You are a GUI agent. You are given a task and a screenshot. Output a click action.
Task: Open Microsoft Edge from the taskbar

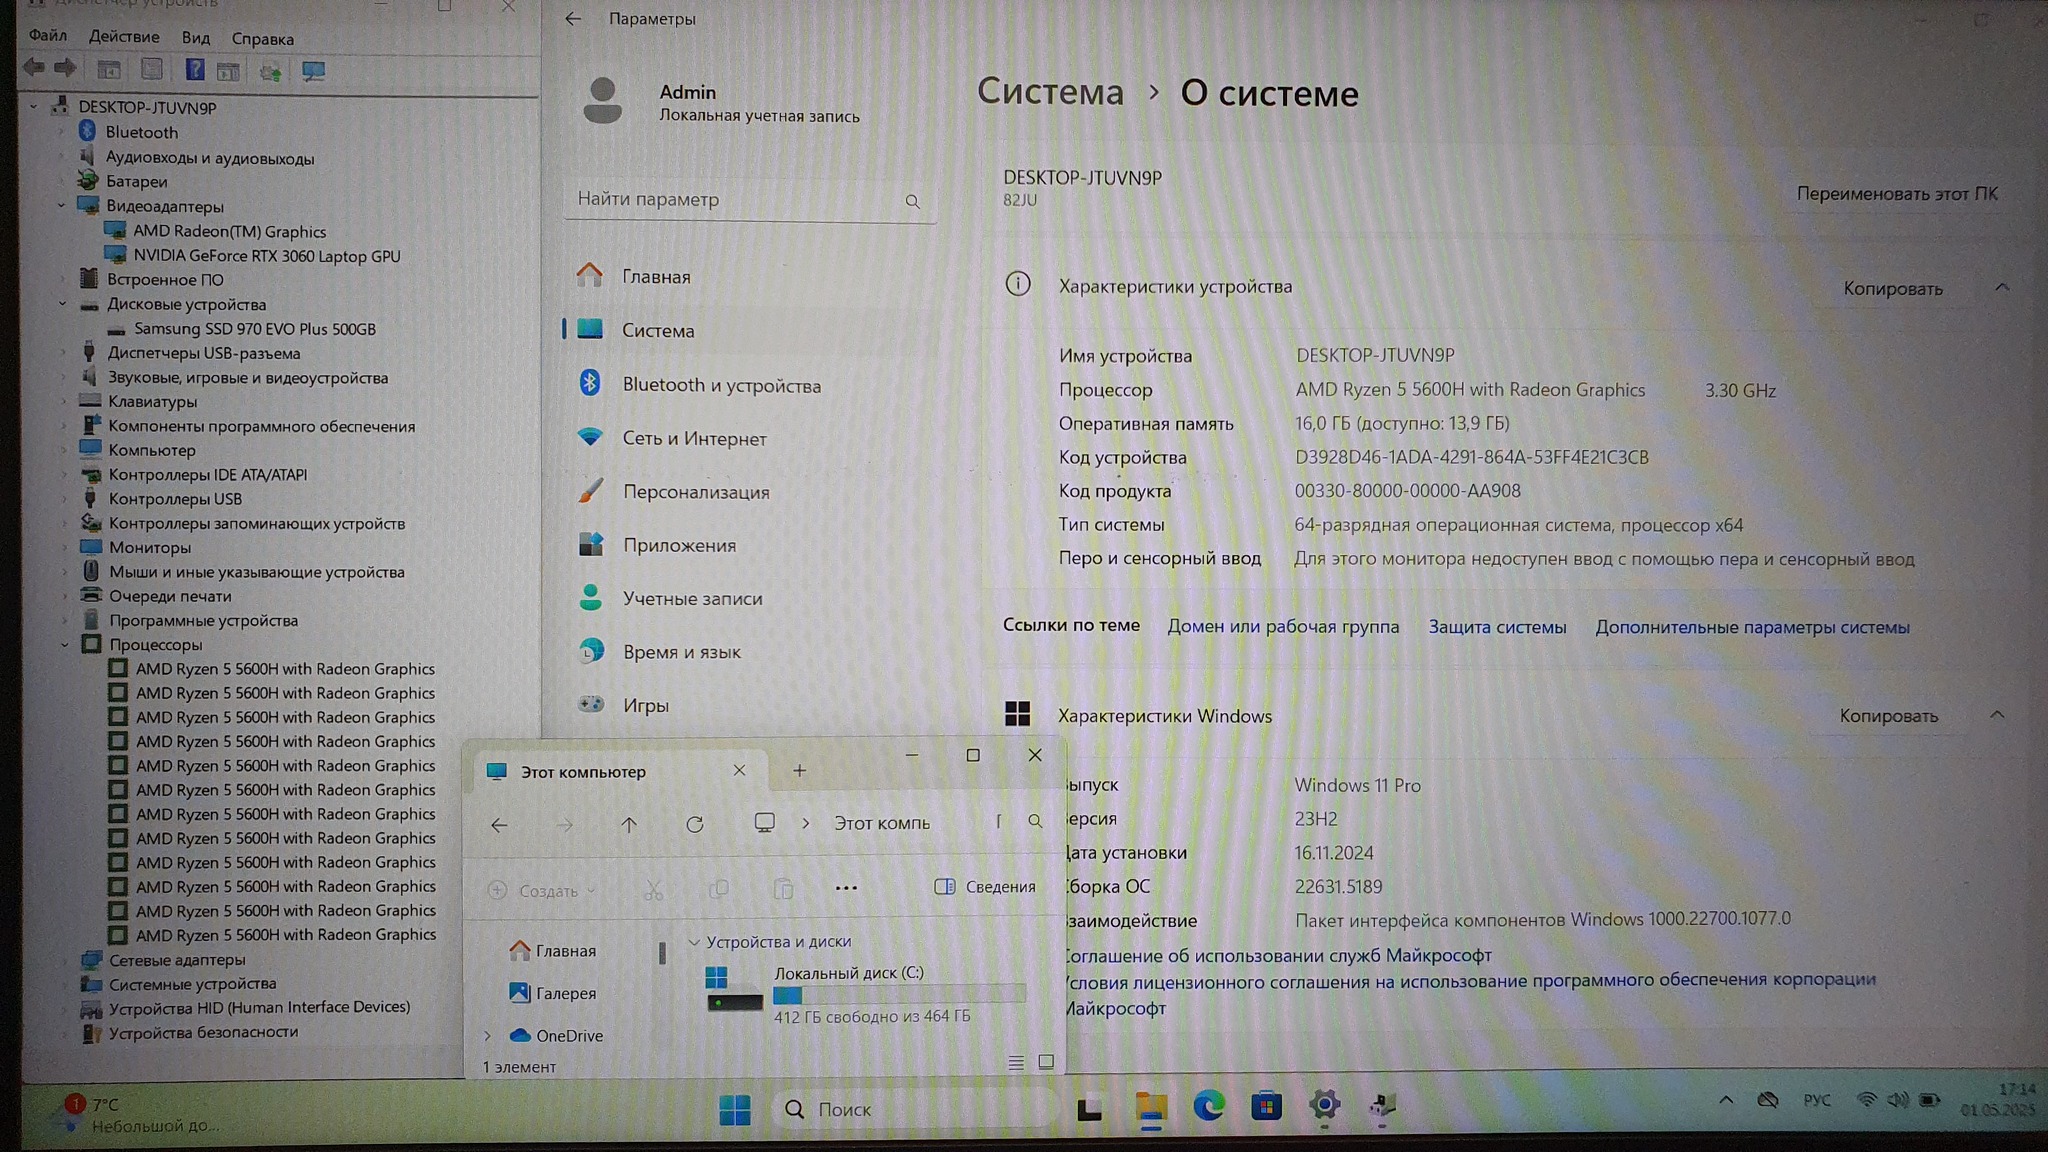click(1208, 1106)
